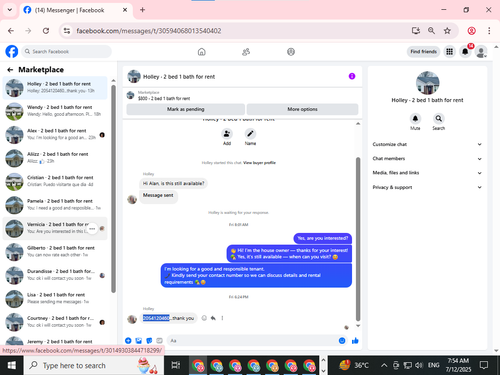The height and width of the screenshot is (375, 500).
Task: Open View buyer profile link
Action: coord(259,163)
